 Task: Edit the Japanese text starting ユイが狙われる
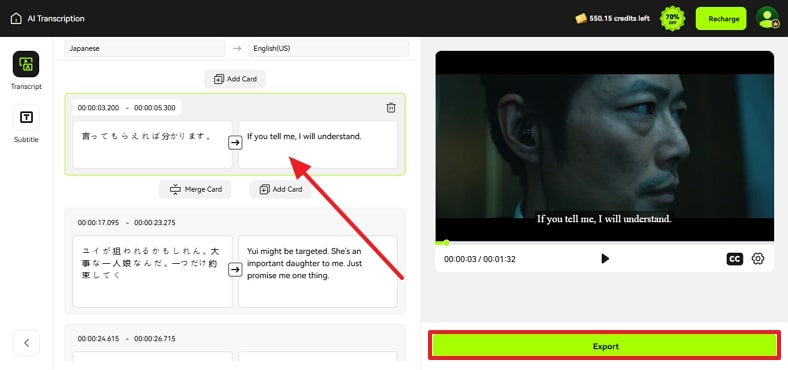(152, 271)
